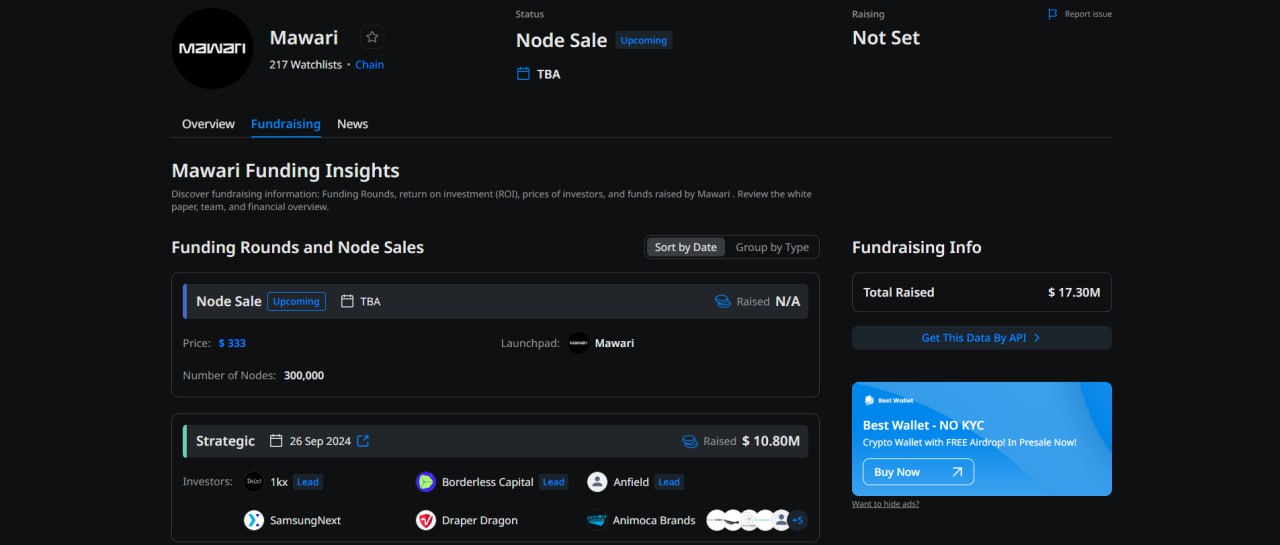
Task: Open the external link icon after 26 Sep 2024
Action: click(363, 441)
